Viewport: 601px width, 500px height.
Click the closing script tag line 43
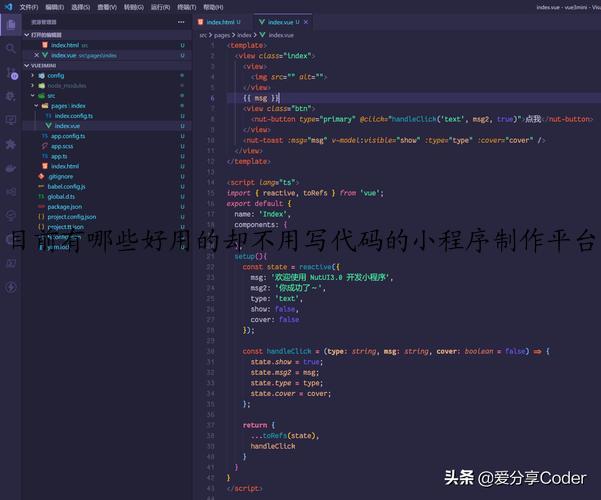point(244,488)
